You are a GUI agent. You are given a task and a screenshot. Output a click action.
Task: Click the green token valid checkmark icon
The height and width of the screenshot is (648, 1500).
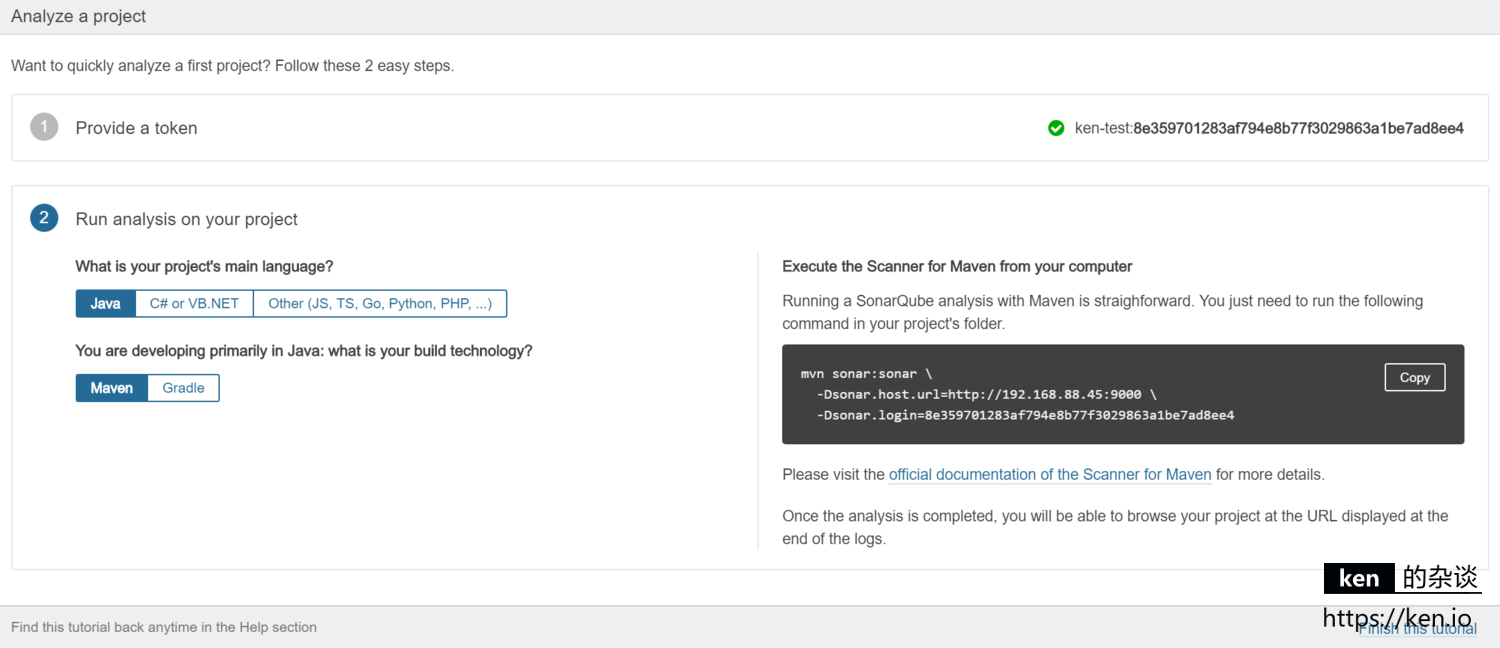click(1056, 128)
